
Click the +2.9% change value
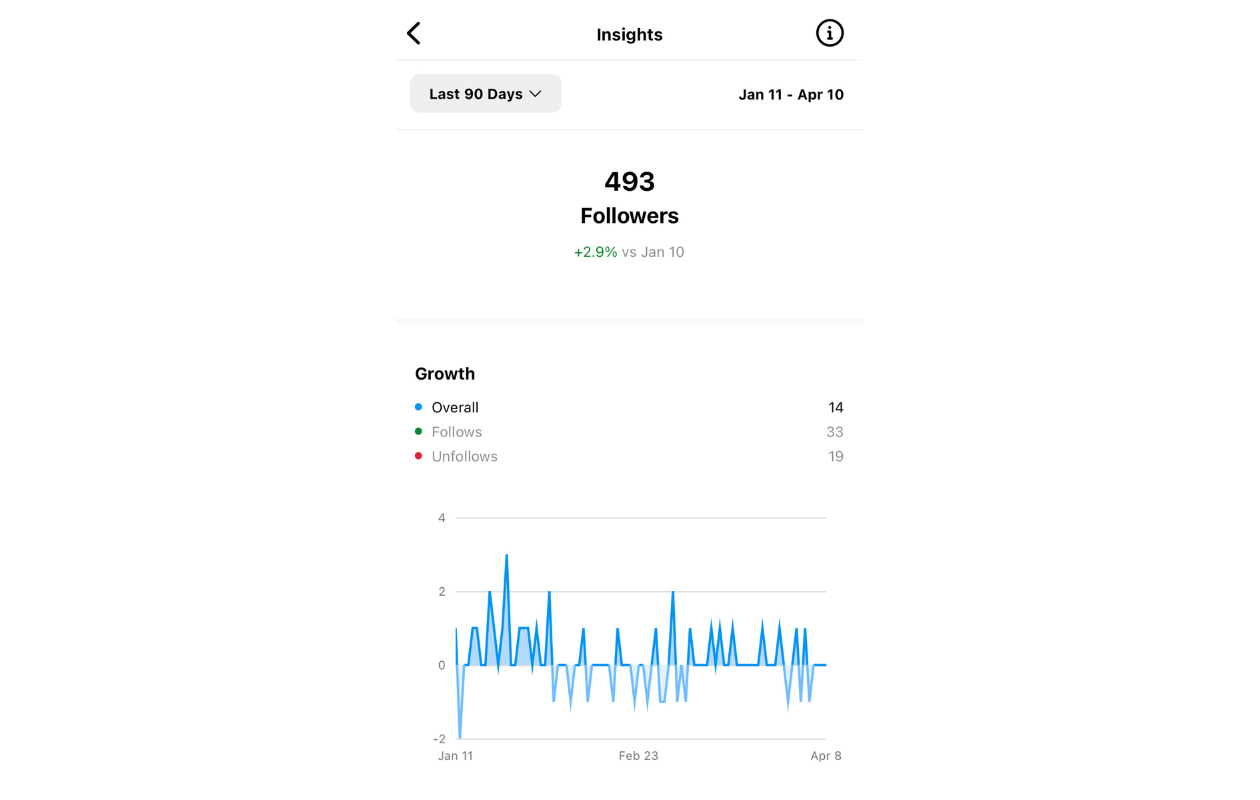pyautogui.click(x=595, y=252)
